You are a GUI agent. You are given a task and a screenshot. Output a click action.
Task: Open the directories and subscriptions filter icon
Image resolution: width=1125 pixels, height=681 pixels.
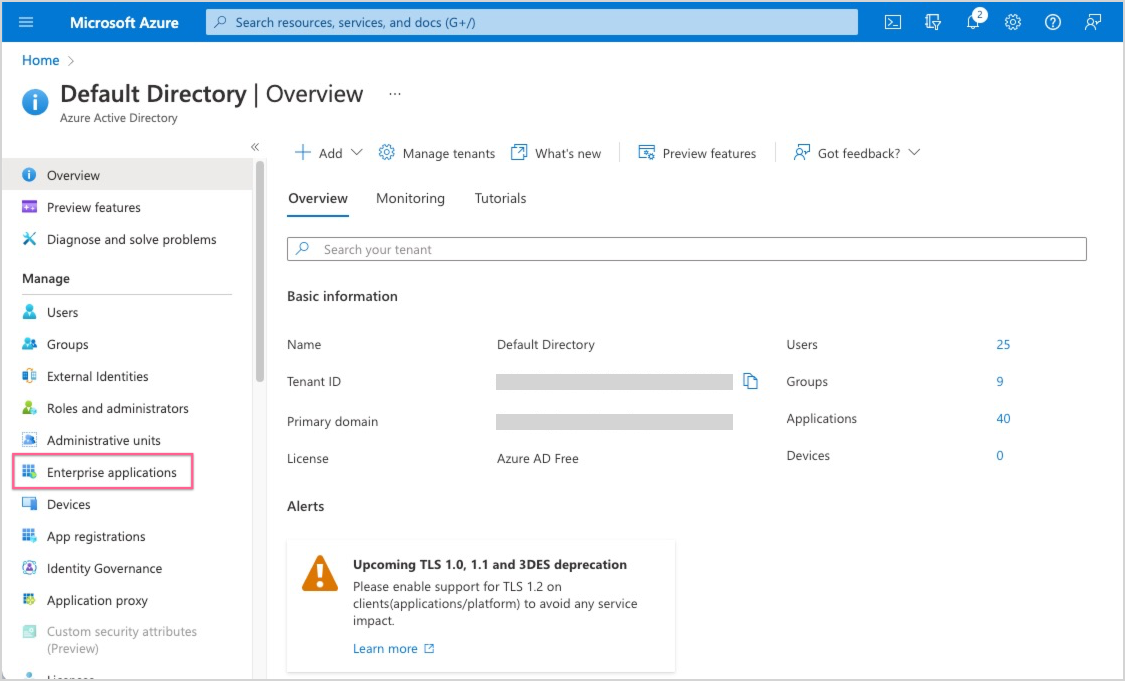933,22
